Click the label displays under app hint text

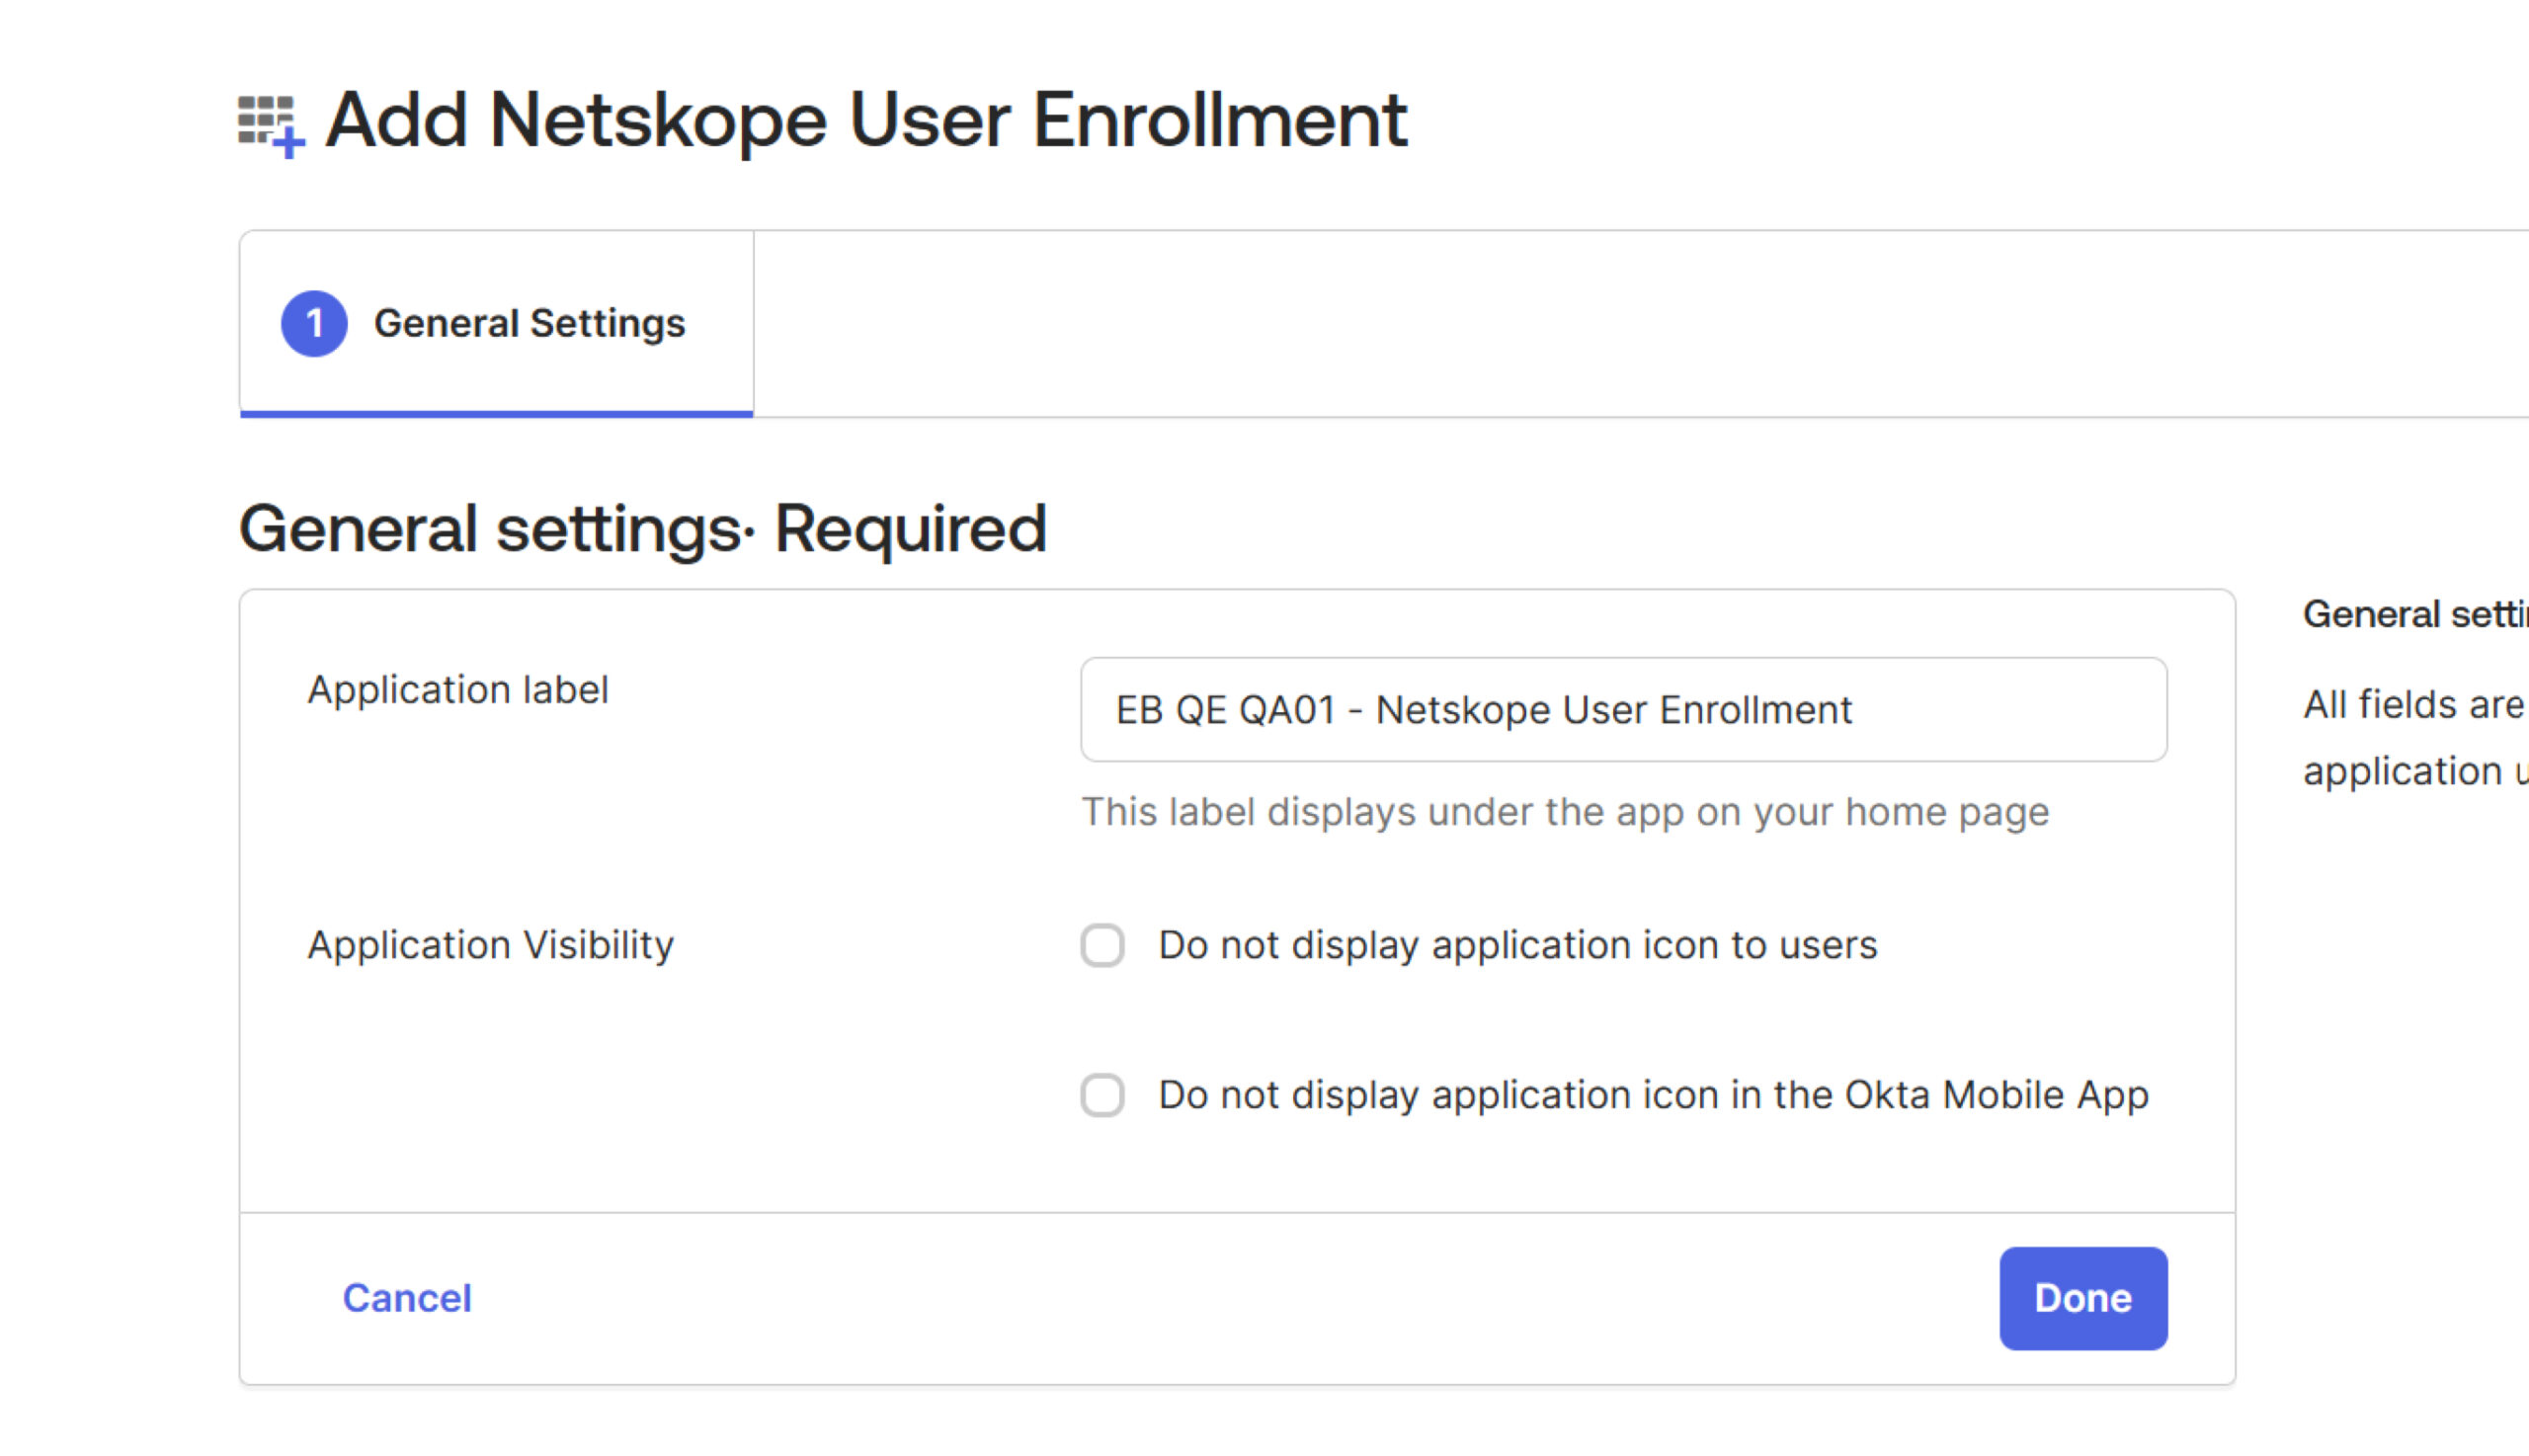pos(1565,811)
